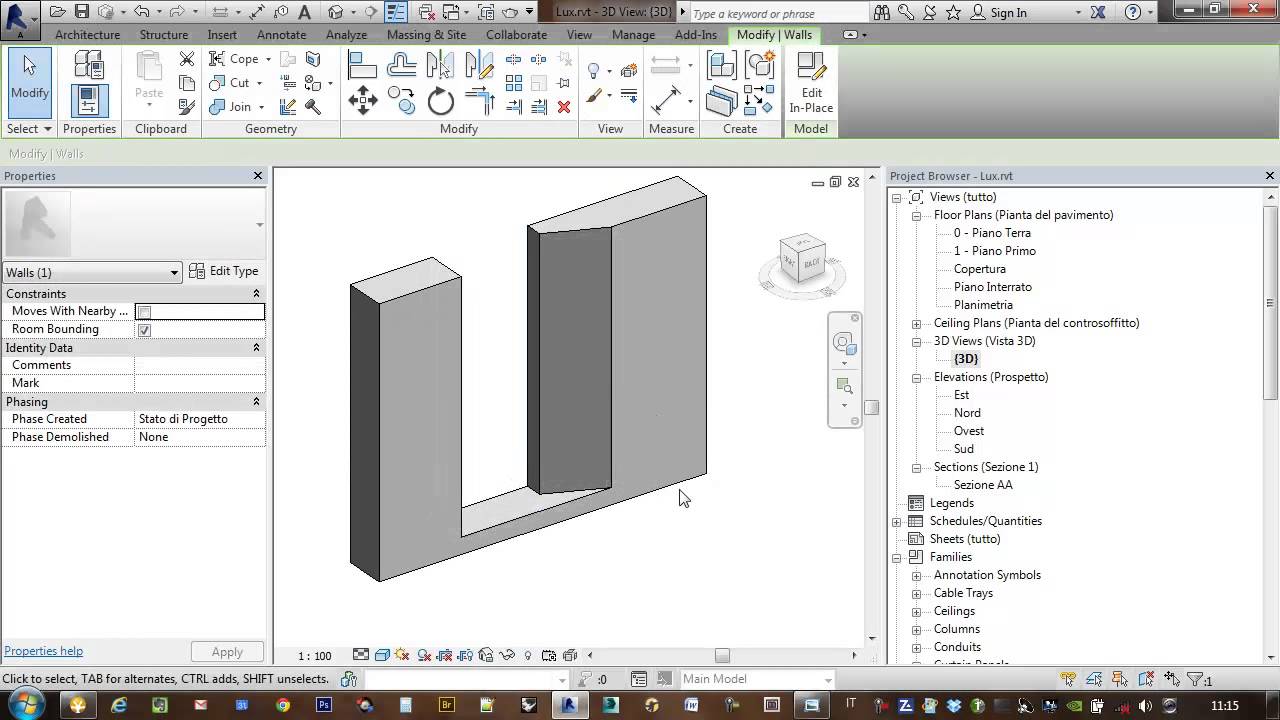This screenshot has height=720, width=1280.
Task: Open the Annotate ribbon tab
Action: coord(282,34)
